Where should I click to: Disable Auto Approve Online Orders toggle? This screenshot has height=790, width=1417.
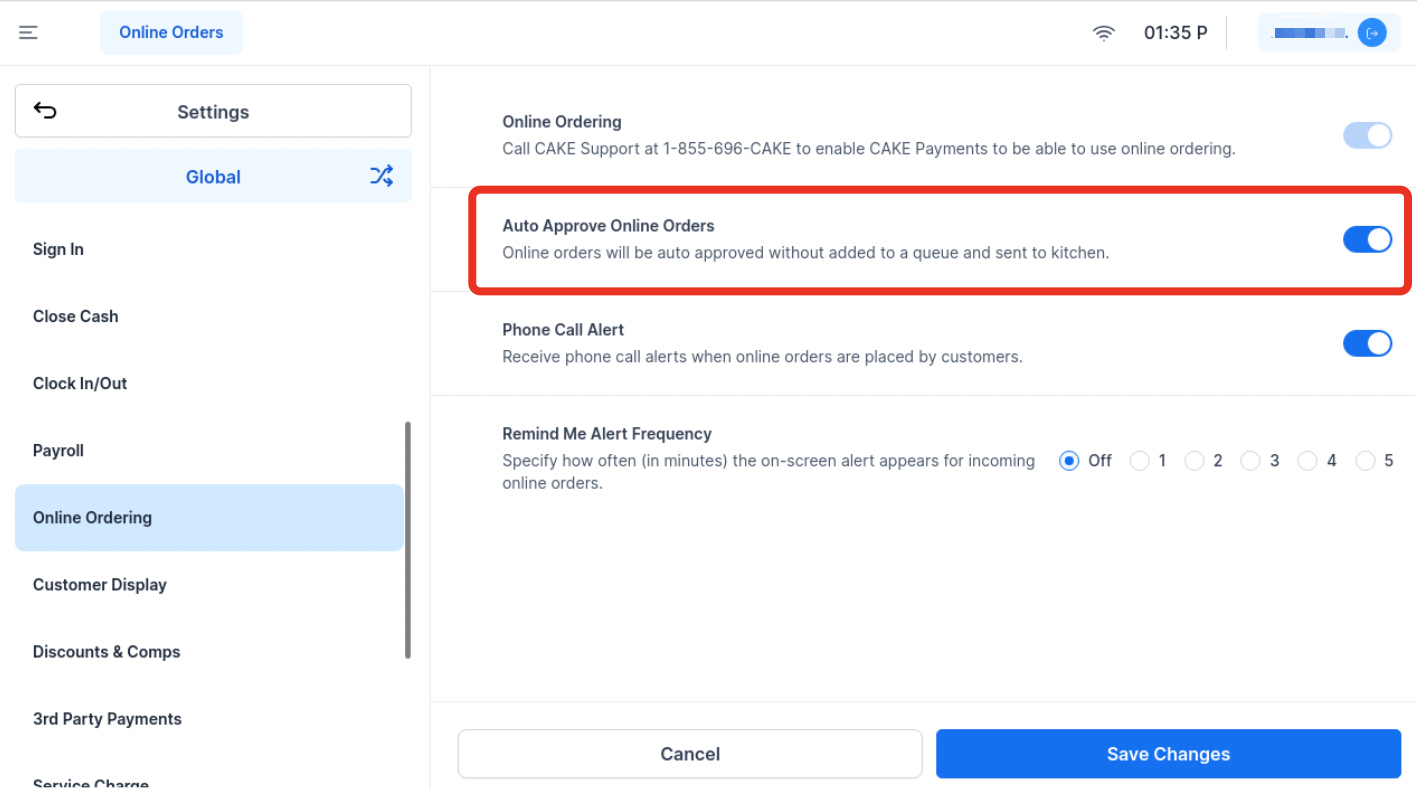tap(1367, 239)
